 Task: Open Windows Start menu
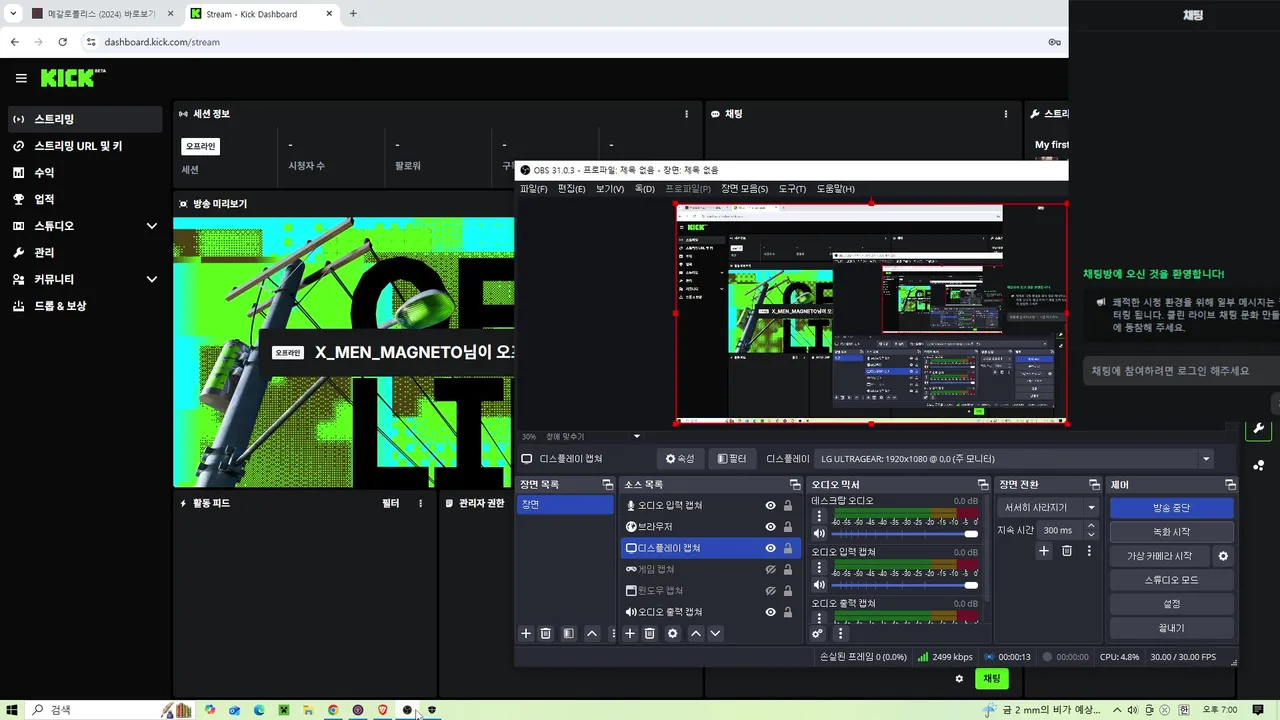click(x=12, y=710)
